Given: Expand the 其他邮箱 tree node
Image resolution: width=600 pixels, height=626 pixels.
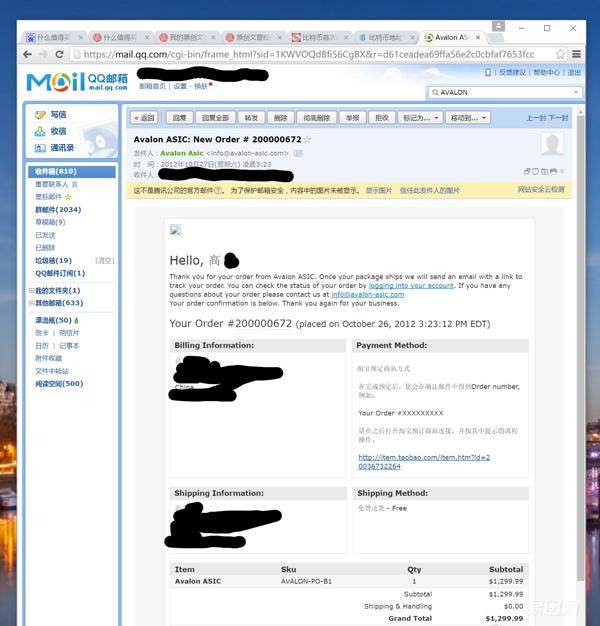Looking at the screenshot, I should click(x=32, y=303).
